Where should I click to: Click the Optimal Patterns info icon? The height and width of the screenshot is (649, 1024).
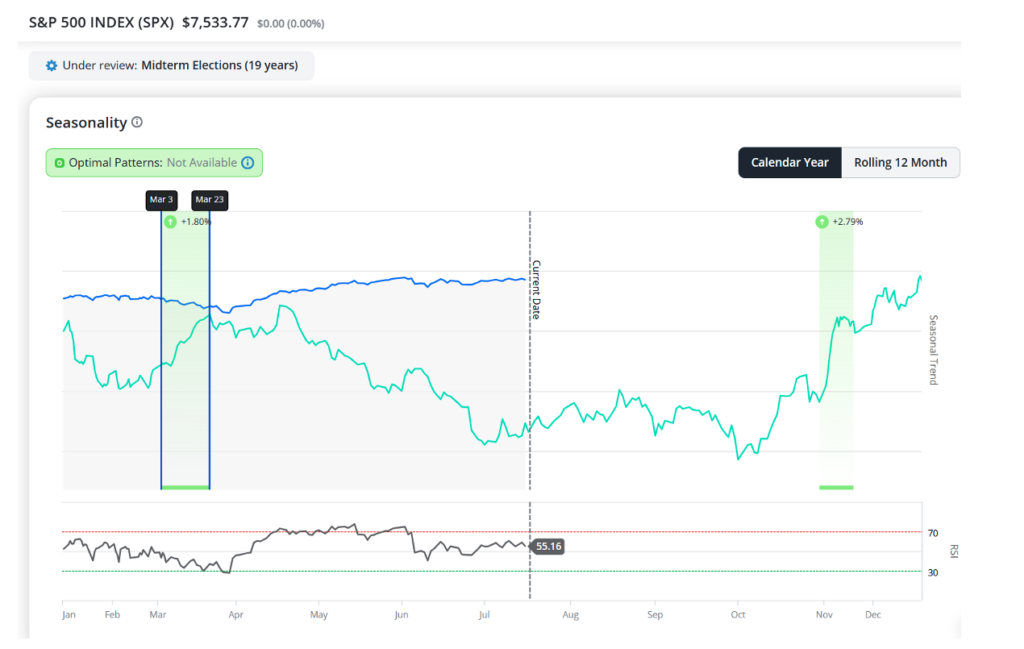[x=248, y=163]
